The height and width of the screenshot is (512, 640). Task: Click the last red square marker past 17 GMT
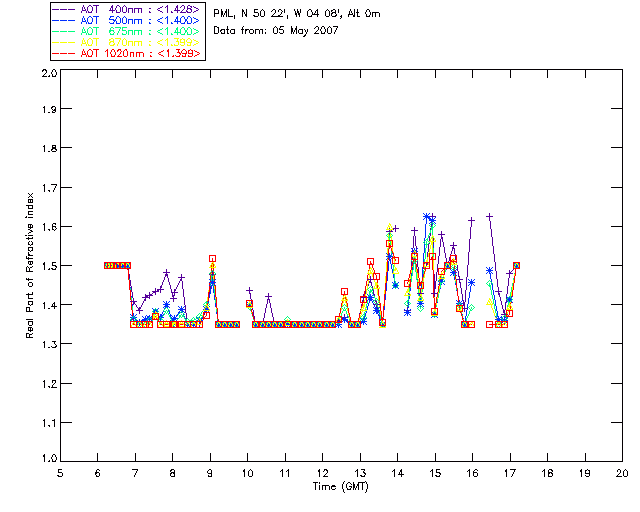tap(516, 265)
